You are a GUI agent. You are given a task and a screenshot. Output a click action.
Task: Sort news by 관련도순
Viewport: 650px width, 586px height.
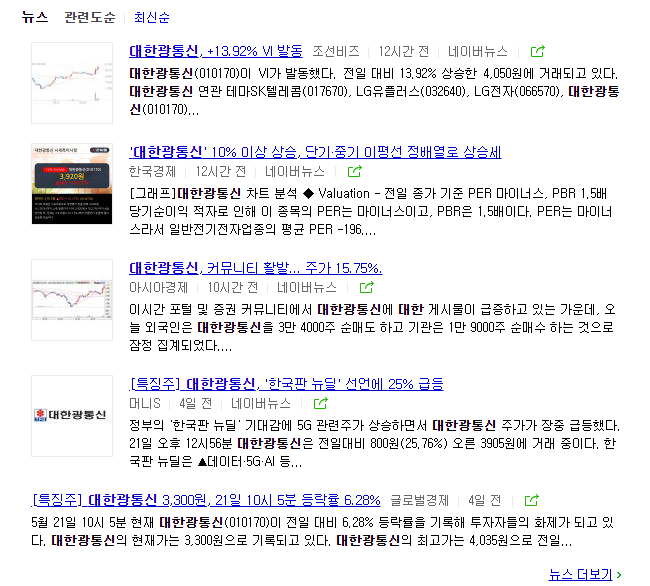pos(90,17)
